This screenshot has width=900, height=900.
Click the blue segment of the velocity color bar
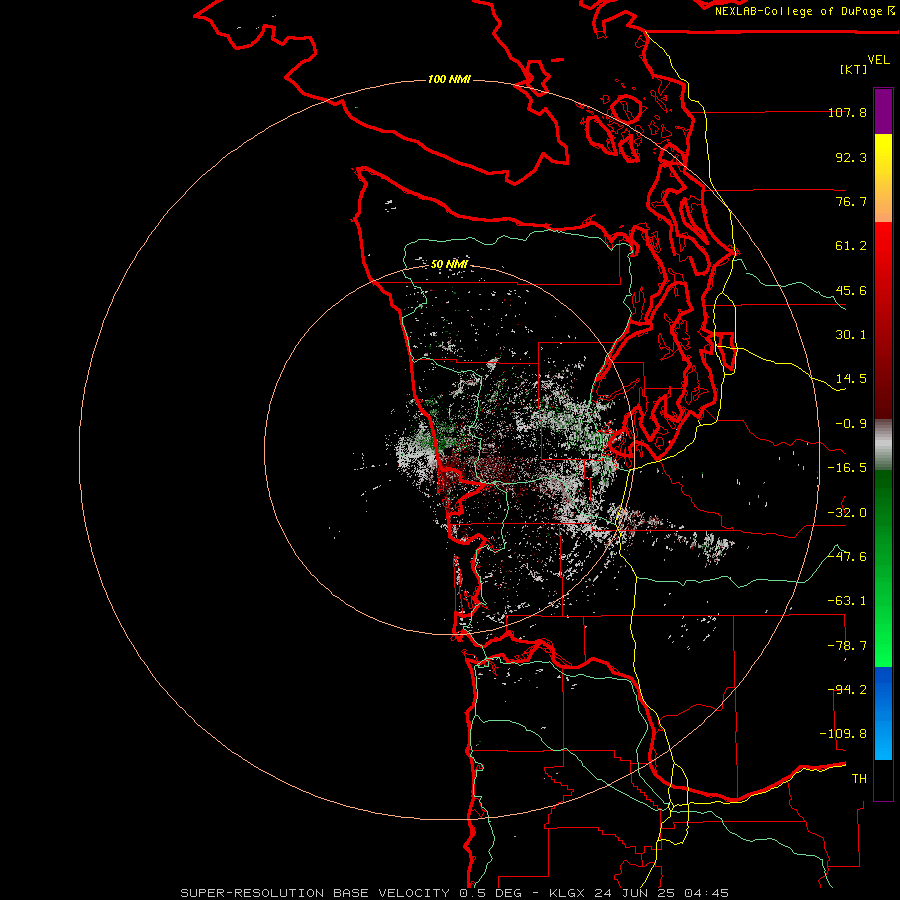point(883,713)
